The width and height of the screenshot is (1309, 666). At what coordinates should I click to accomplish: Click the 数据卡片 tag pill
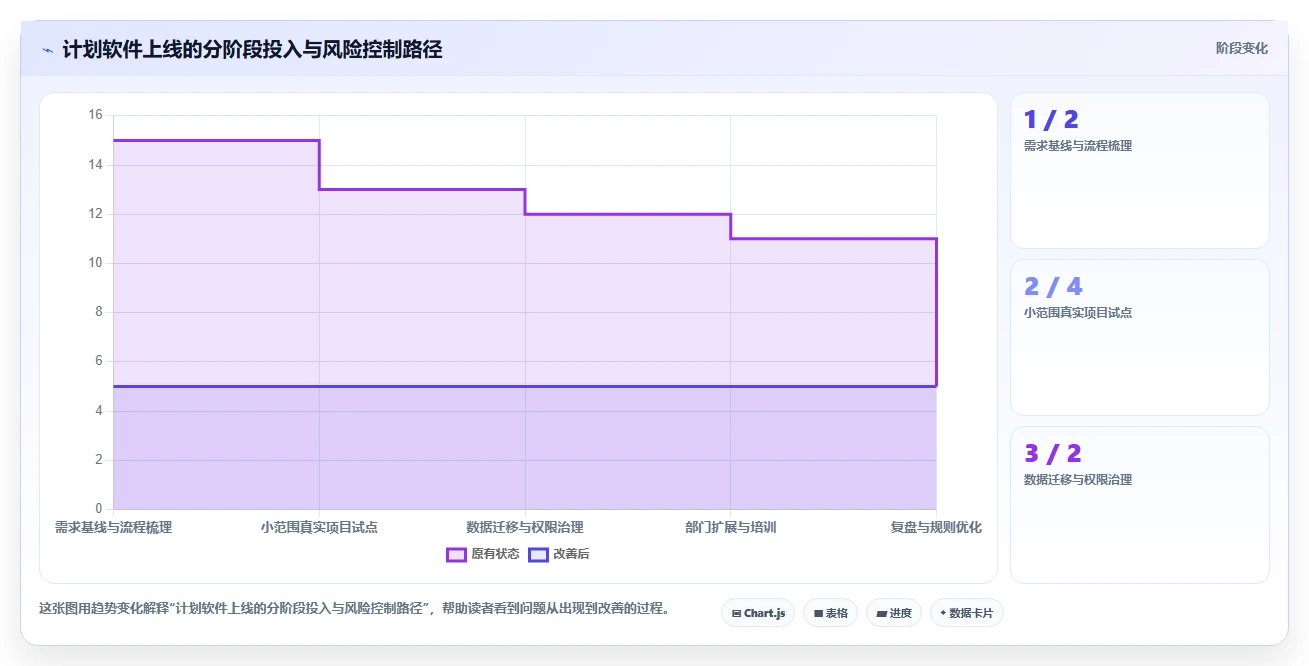tap(966, 613)
